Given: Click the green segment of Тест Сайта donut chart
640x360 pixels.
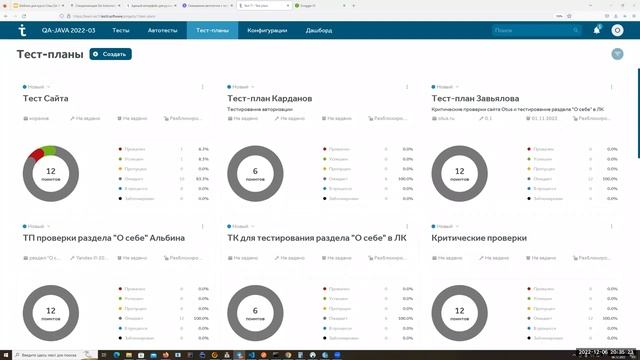Looking at the screenshot, I should 49,151.
